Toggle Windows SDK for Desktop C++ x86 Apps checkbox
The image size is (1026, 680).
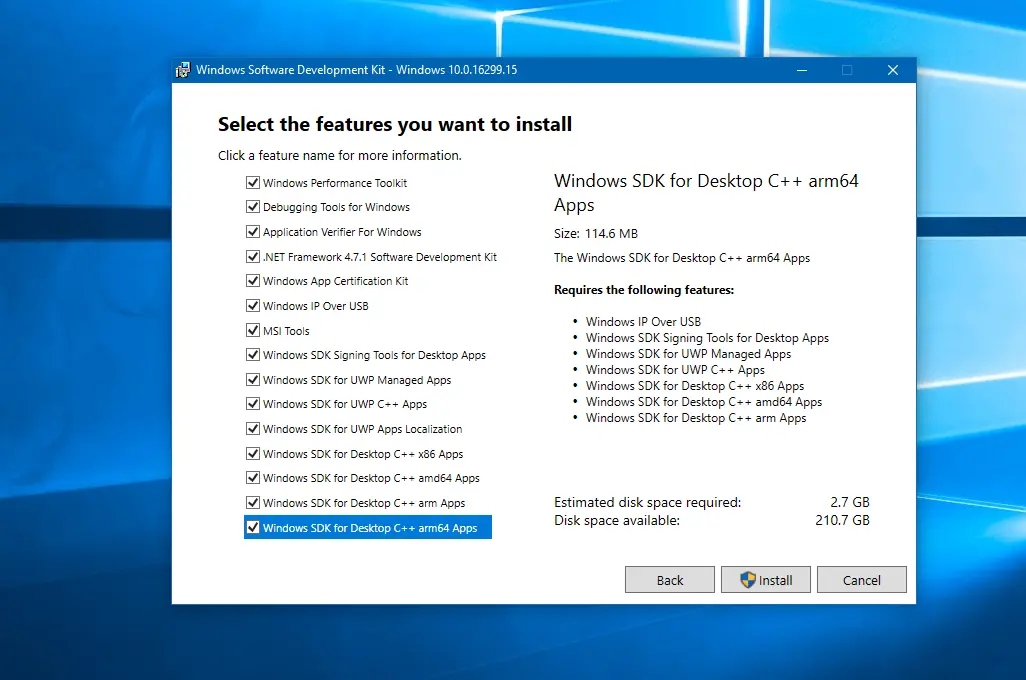(x=253, y=454)
